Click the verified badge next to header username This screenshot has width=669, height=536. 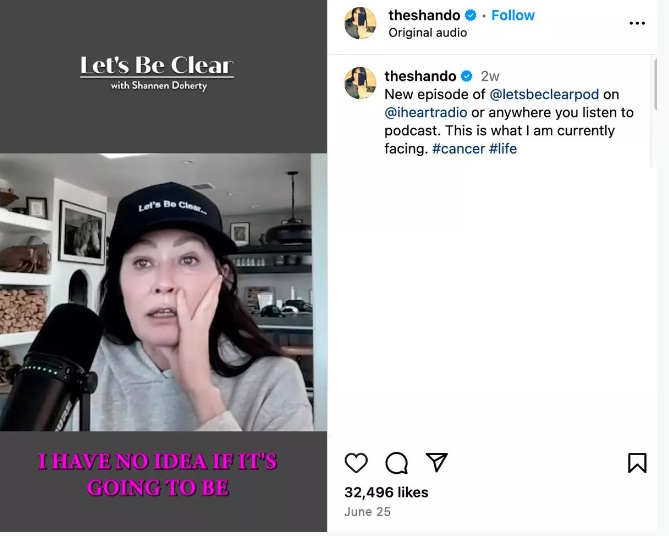point(470,15)
